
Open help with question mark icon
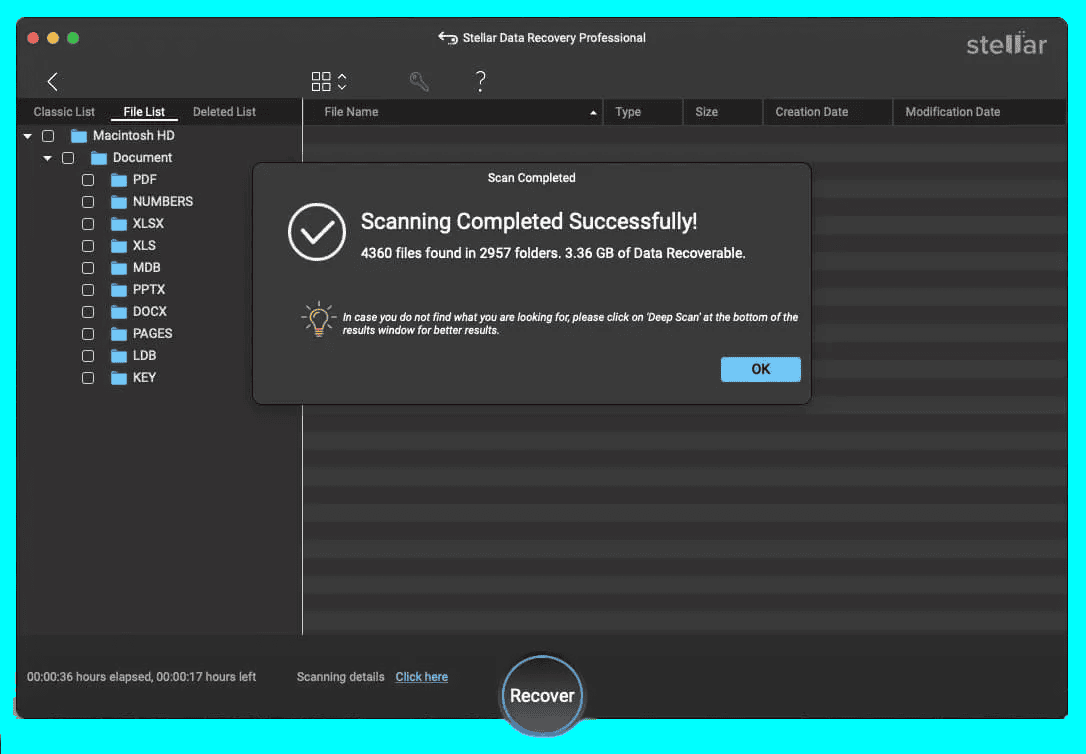(480, 82)
